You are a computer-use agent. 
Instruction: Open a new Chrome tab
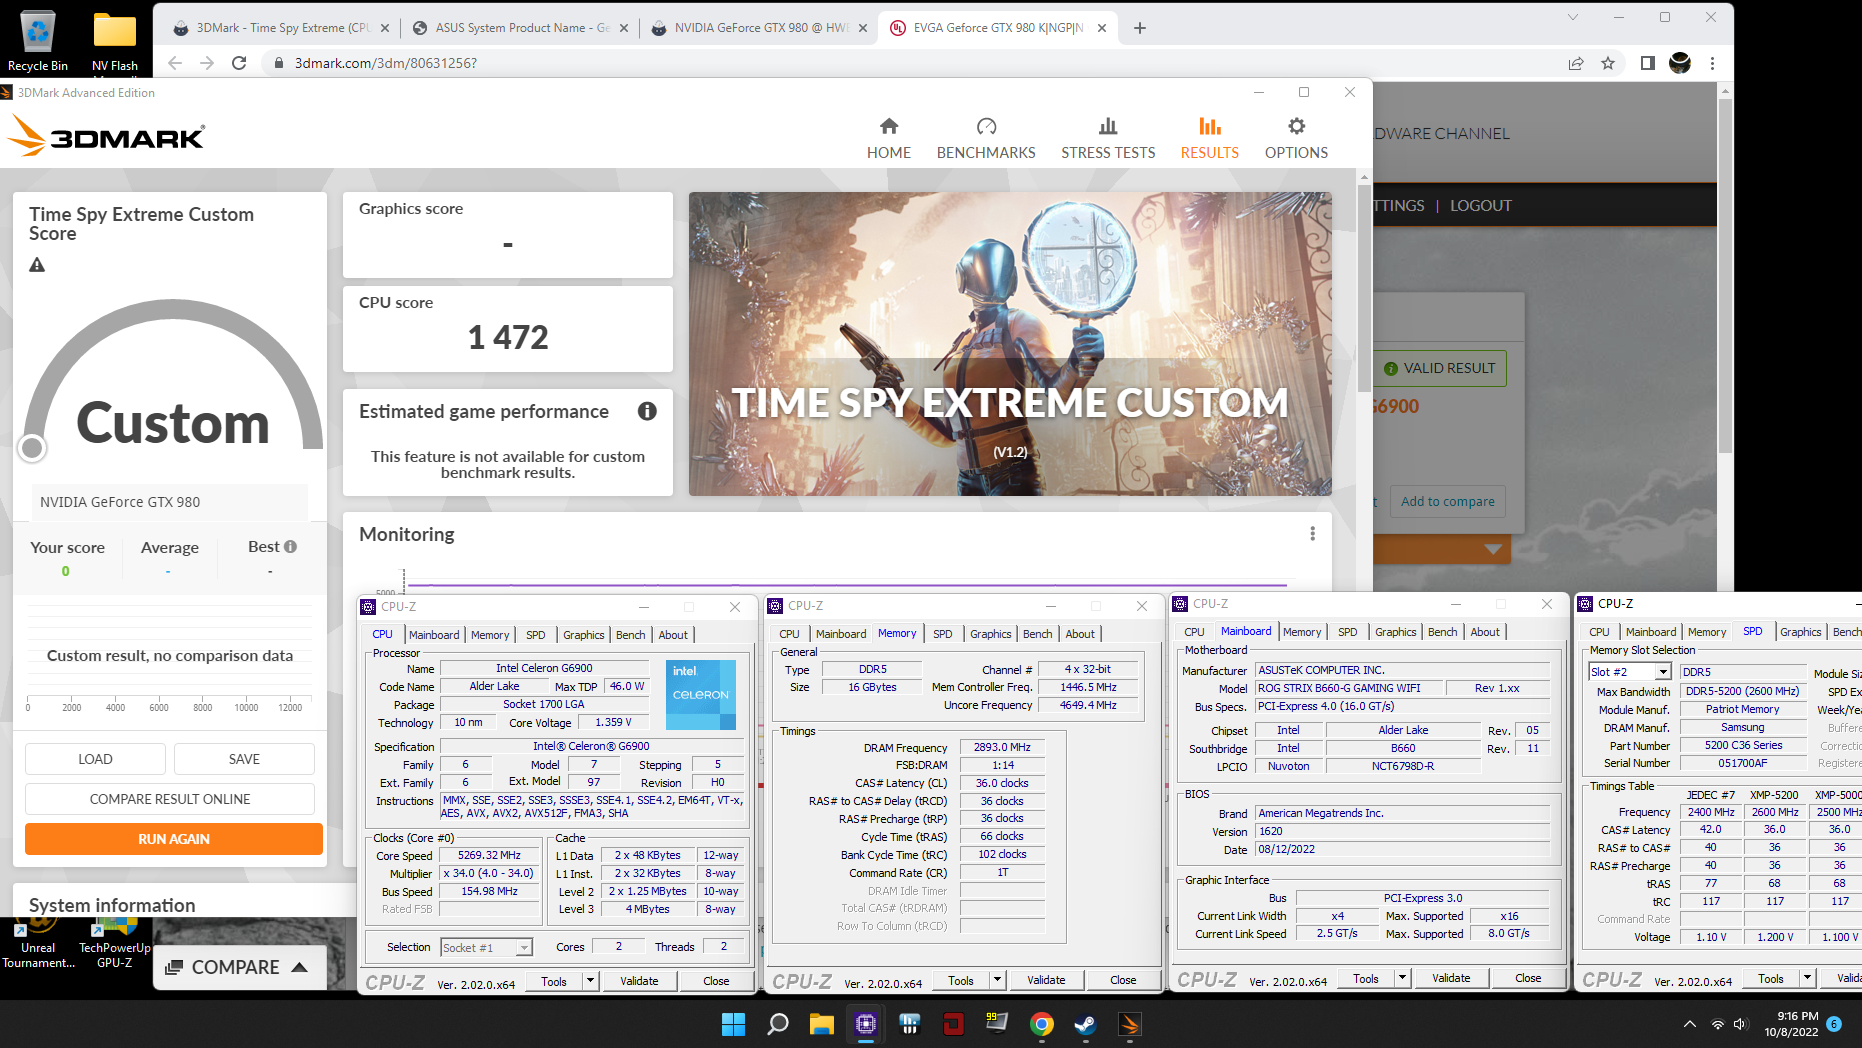(x=1139, y=28)
